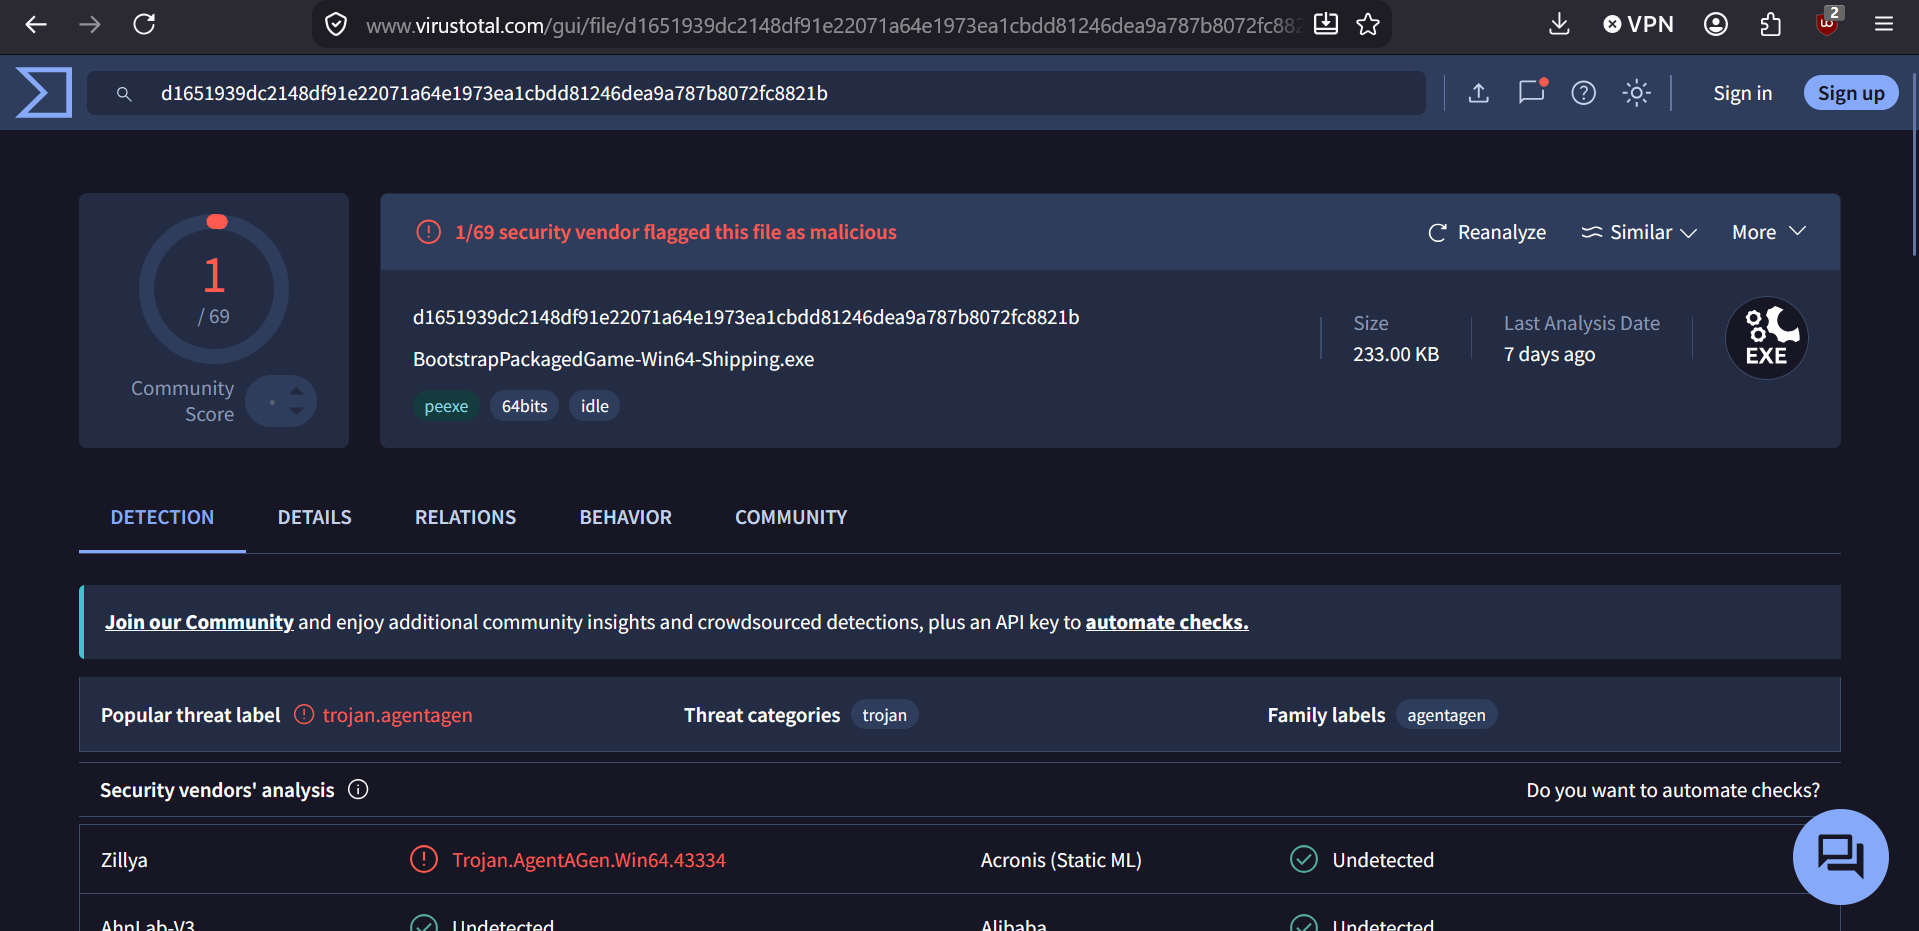Click Do you want to automate checks?

click(x=1673, y=790)
